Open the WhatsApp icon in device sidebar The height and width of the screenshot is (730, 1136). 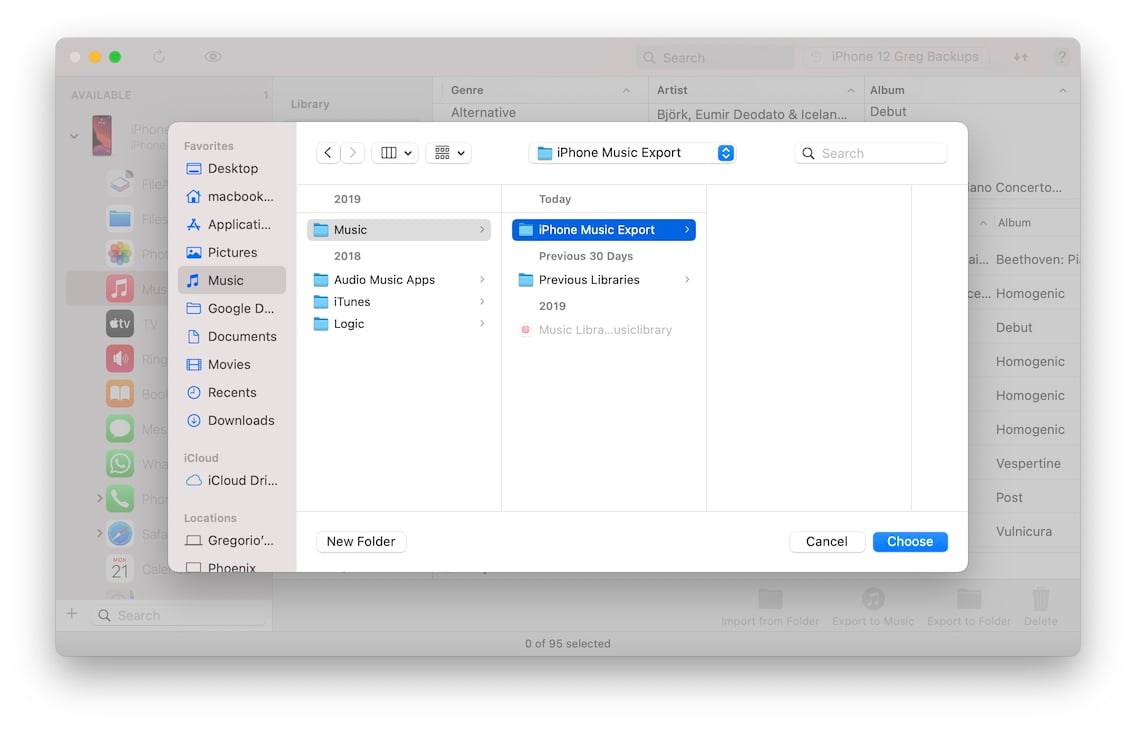pos(120,463)
